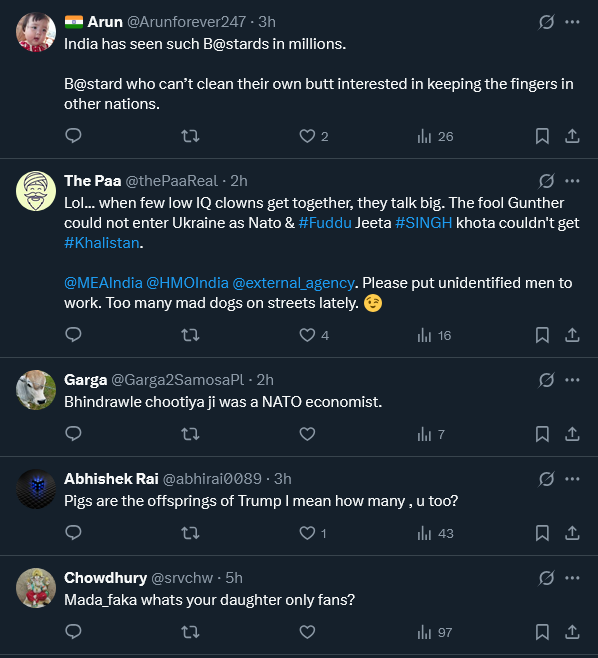Reply to Garga's tweet
Viewport: 598px width, 658px height.
point(73,433)
